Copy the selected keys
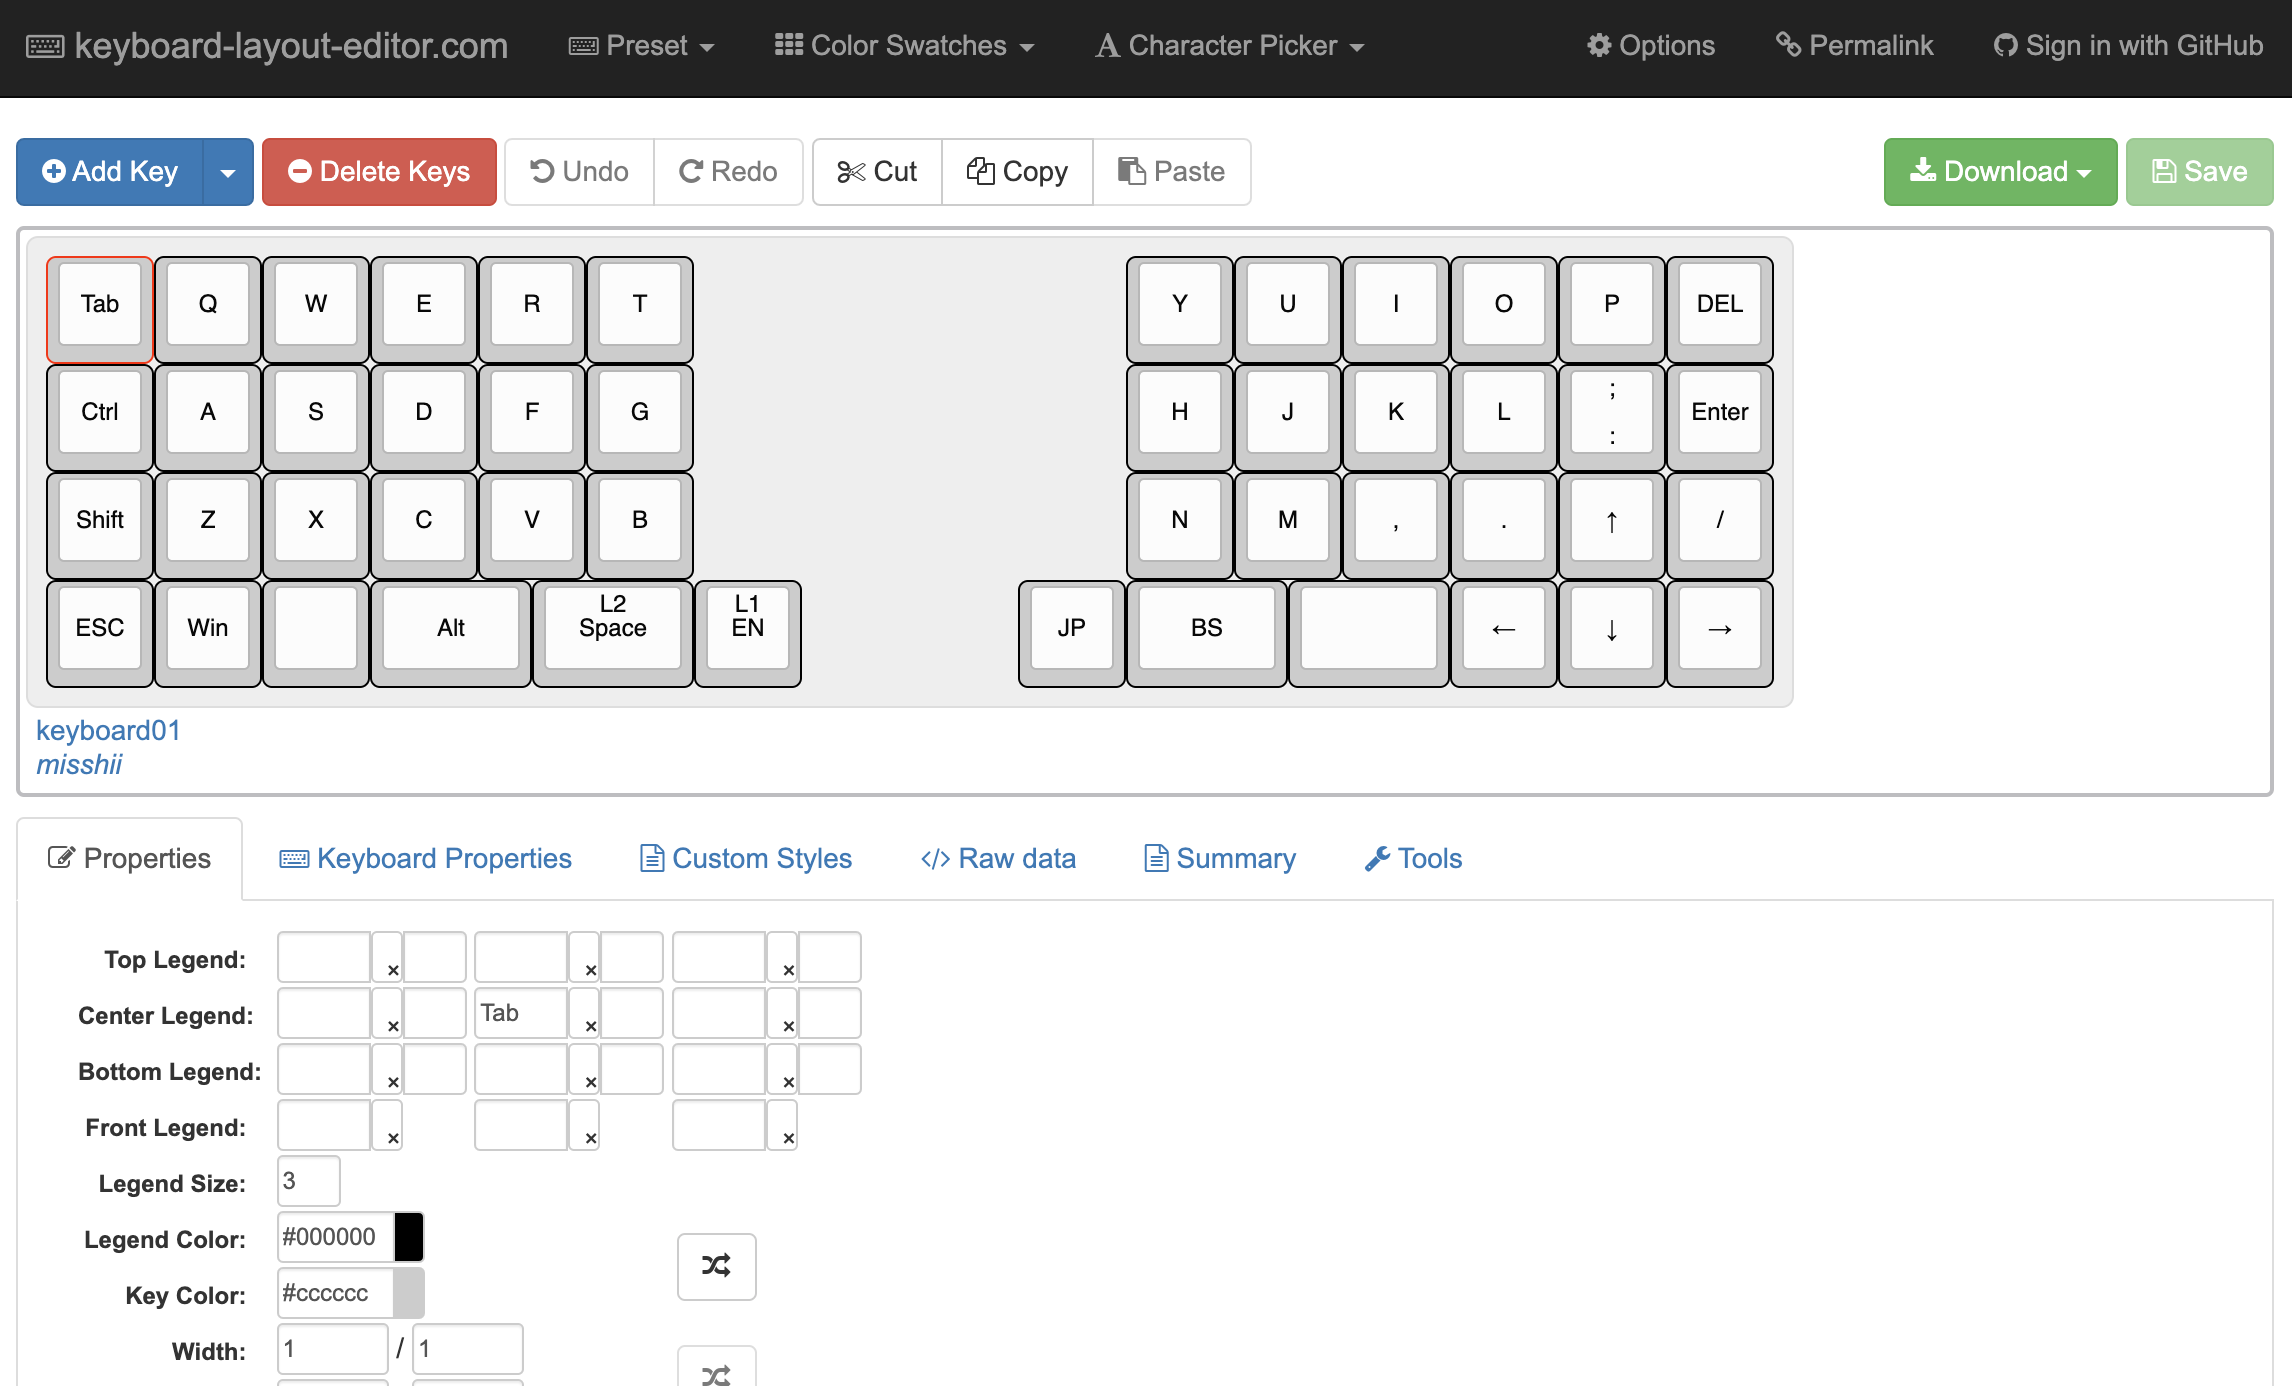The image size is (2292, 1386). (x=1017, y=172)
